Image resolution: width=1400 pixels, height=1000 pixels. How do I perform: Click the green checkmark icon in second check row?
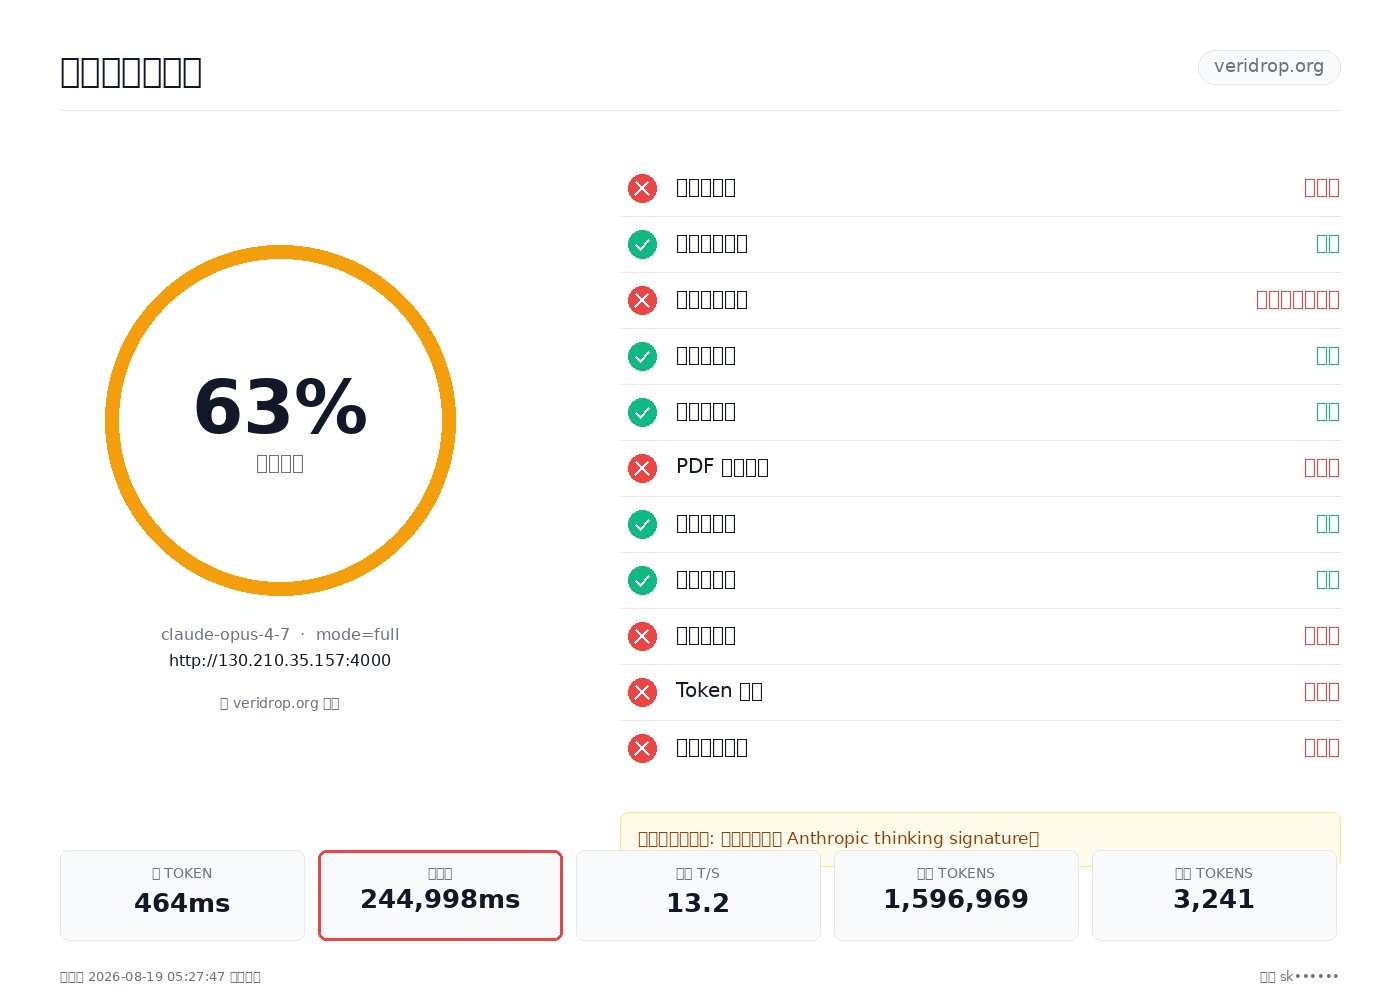[642, 244]
